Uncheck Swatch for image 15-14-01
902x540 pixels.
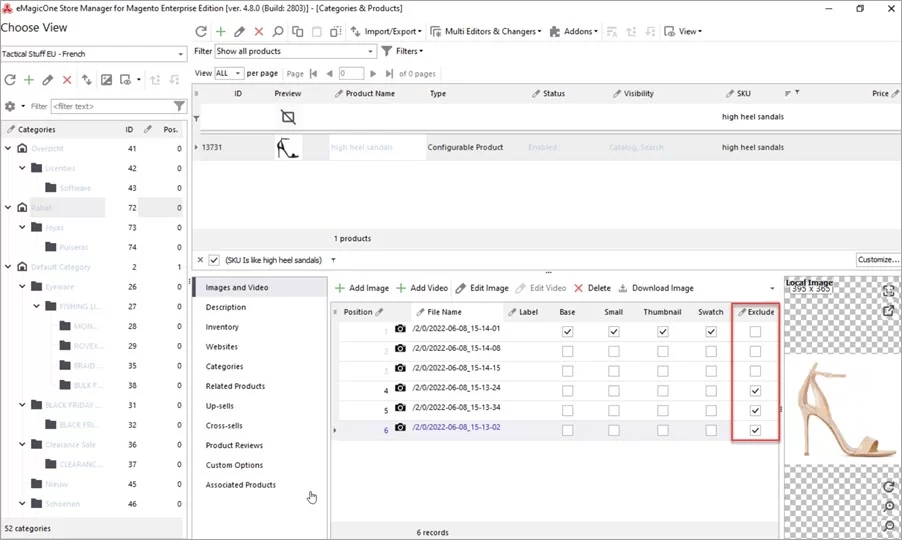(711, 332)
